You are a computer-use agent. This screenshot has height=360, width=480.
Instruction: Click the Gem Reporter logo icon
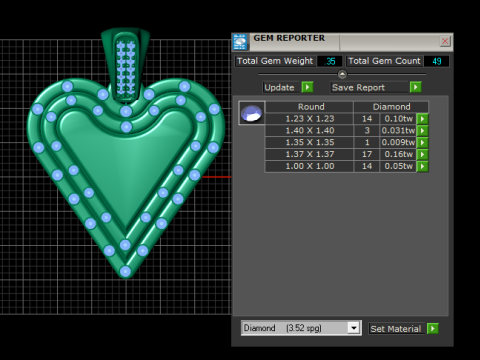pyautogui.click(x=240, y=42)
